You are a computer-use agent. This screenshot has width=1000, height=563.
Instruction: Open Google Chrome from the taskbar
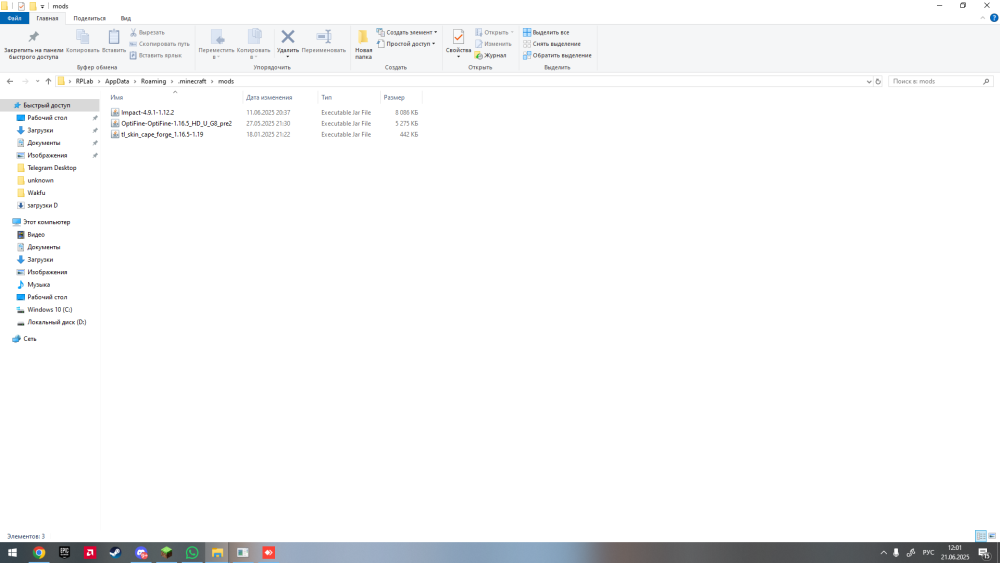click(x=39, y=553)
